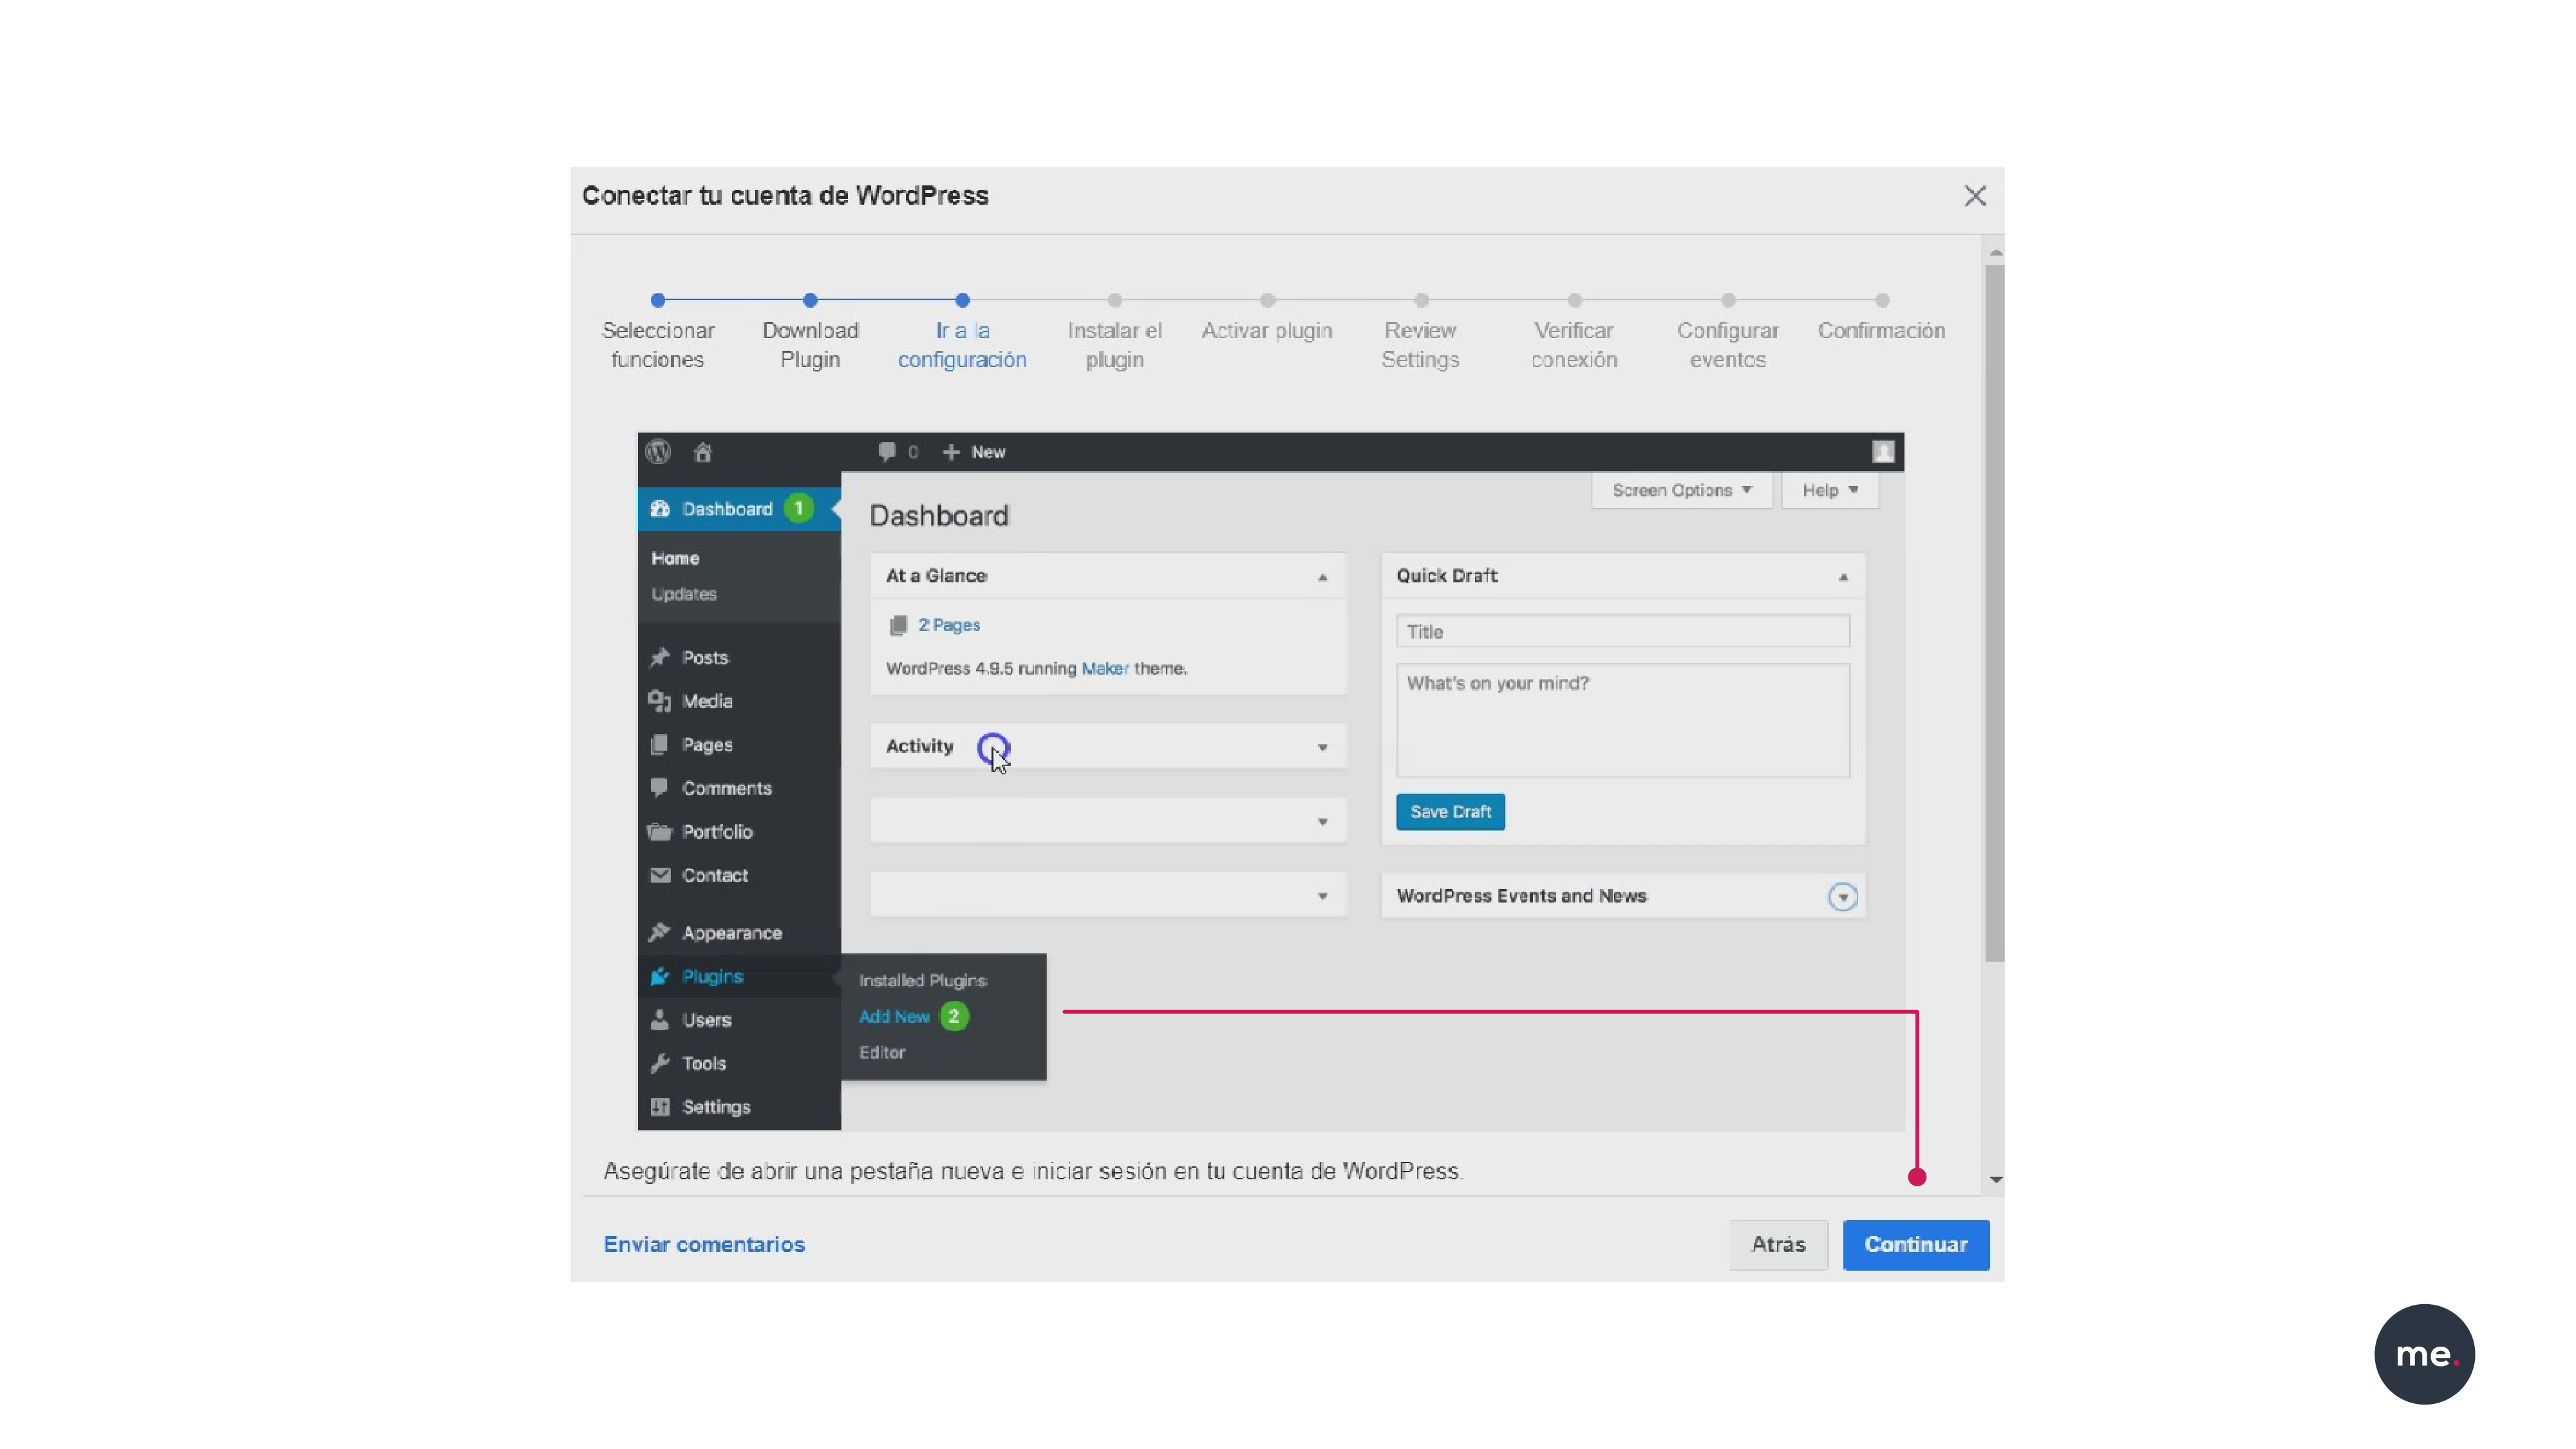Click the Atrás button
The width and height of the screenshot is (2576, 1449).
[x=1778, y=1245]
